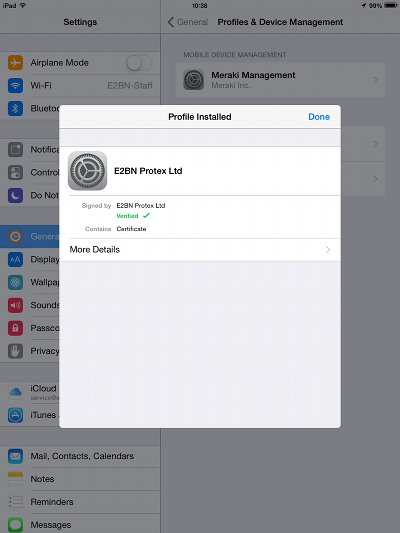Image resolution: width=400 pixels, height=533 pixels.
Task: Select the Notes icon
Action: pyautogui.click(x=15, y=479)
